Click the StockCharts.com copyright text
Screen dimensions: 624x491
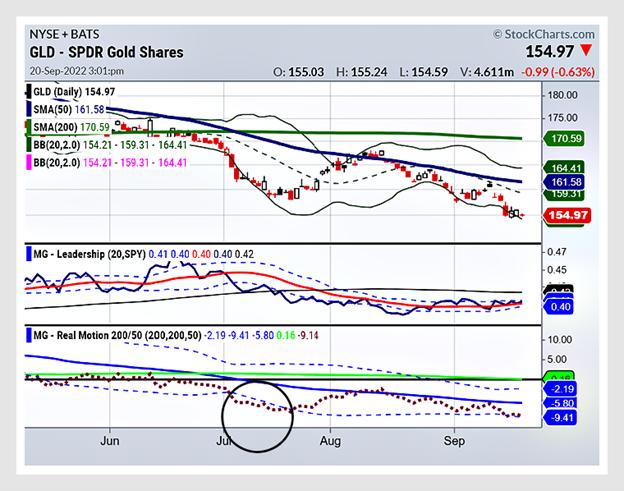point(544,34)
